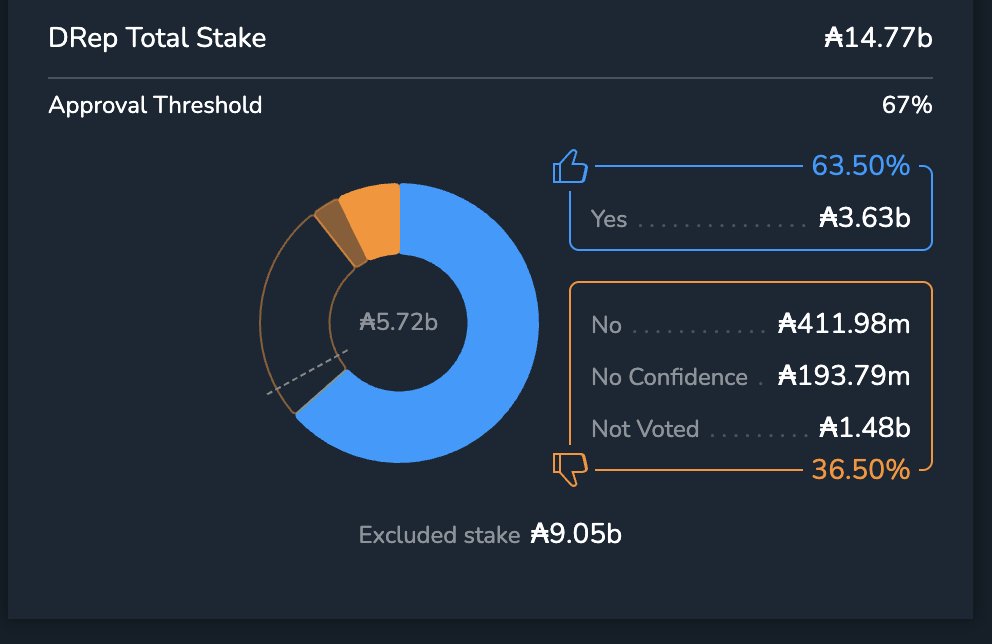The image size is (992, 644).
Task: Click the Yes row label
Action: click(609, 218)
